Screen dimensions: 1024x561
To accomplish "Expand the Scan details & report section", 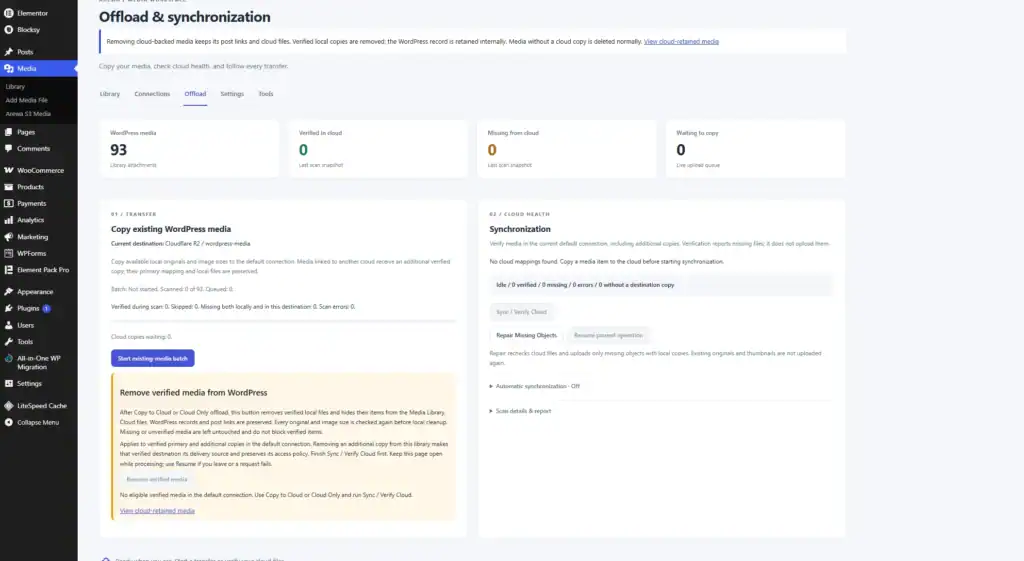I will [x=520, y=411].
